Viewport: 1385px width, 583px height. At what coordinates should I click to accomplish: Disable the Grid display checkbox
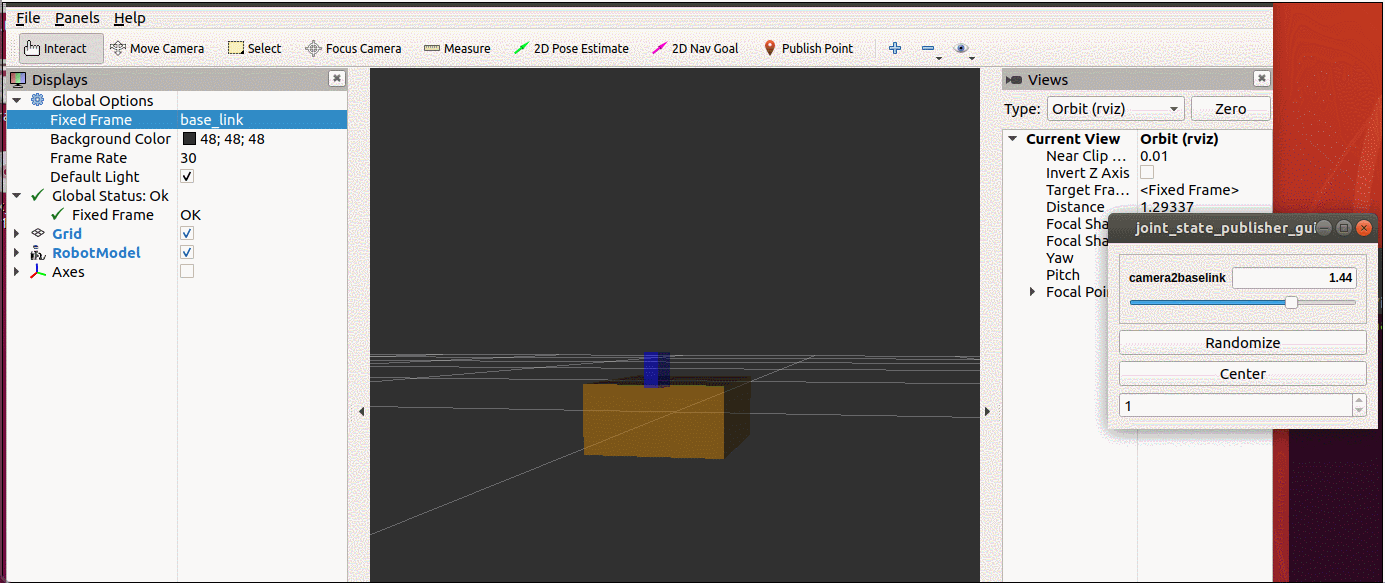click(x=187, y=234)
